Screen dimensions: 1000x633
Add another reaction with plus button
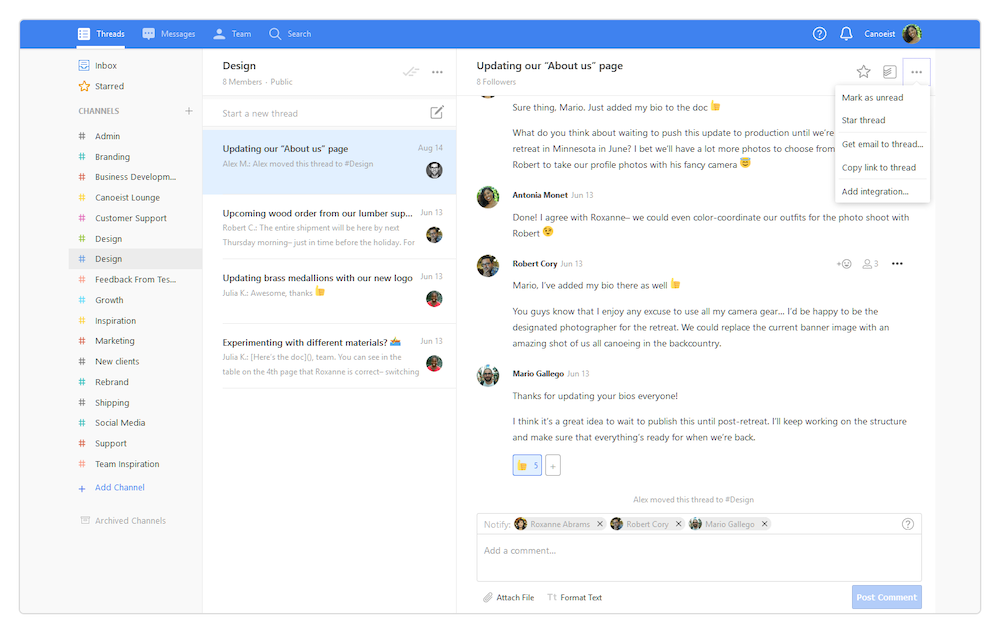click(553, 465)
